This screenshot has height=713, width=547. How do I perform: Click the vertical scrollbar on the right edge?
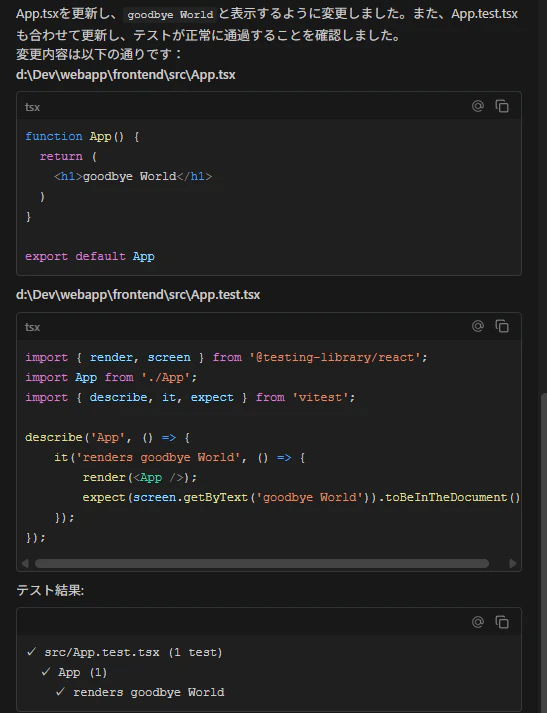[544, 550]
